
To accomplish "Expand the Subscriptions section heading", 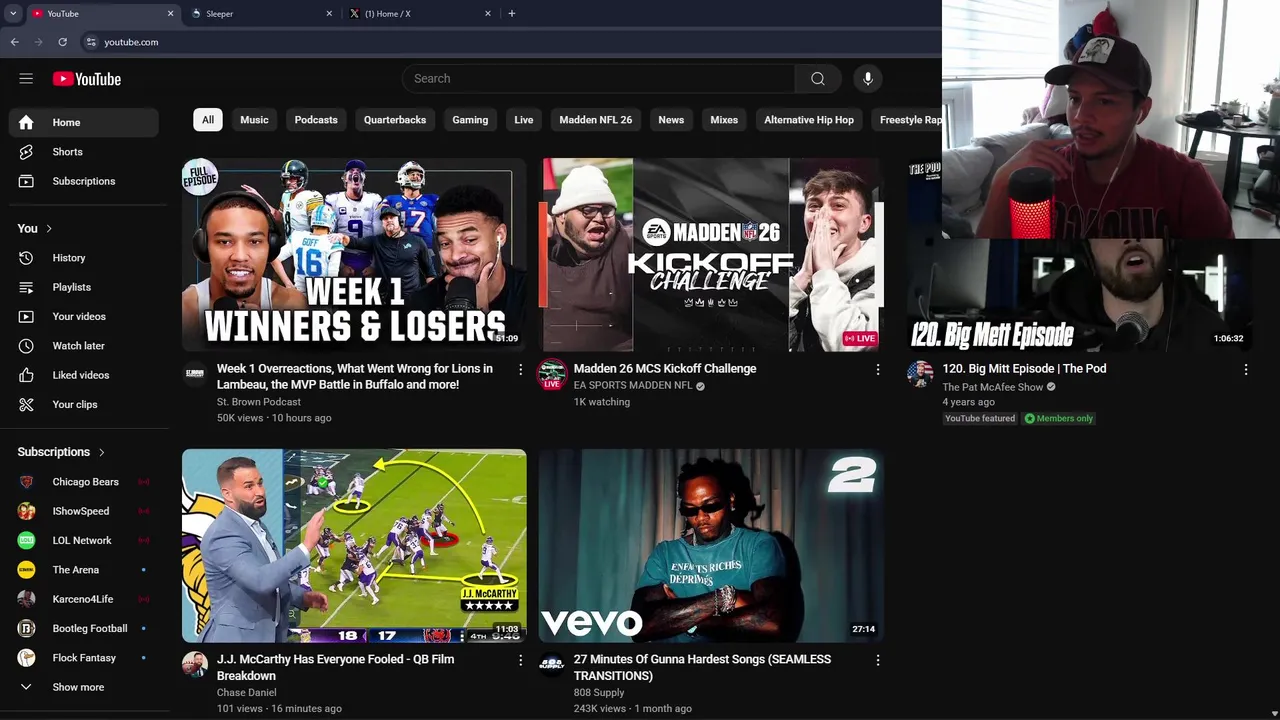I will 61,452.
